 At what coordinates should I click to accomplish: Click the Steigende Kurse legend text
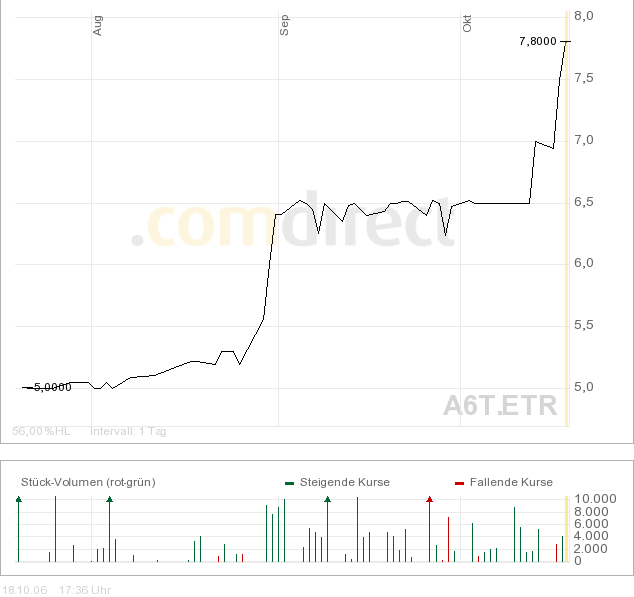345,482
